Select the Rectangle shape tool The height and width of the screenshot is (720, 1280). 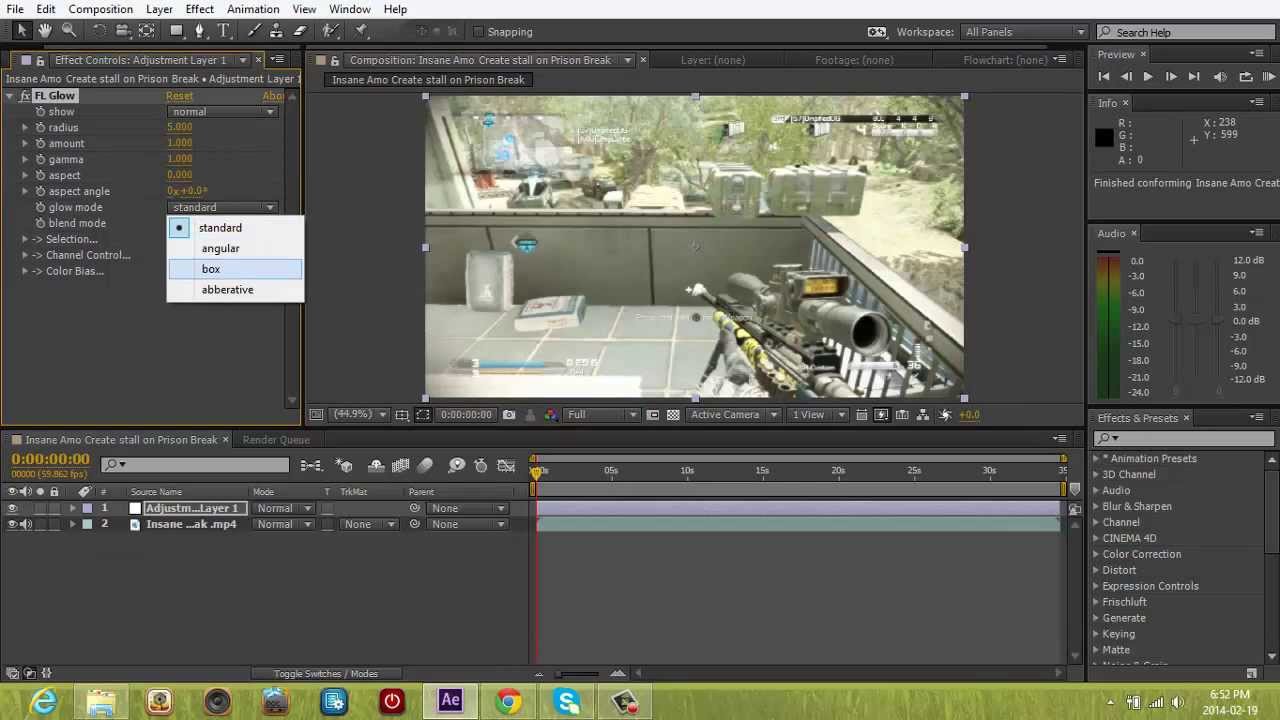coord(176,32)
